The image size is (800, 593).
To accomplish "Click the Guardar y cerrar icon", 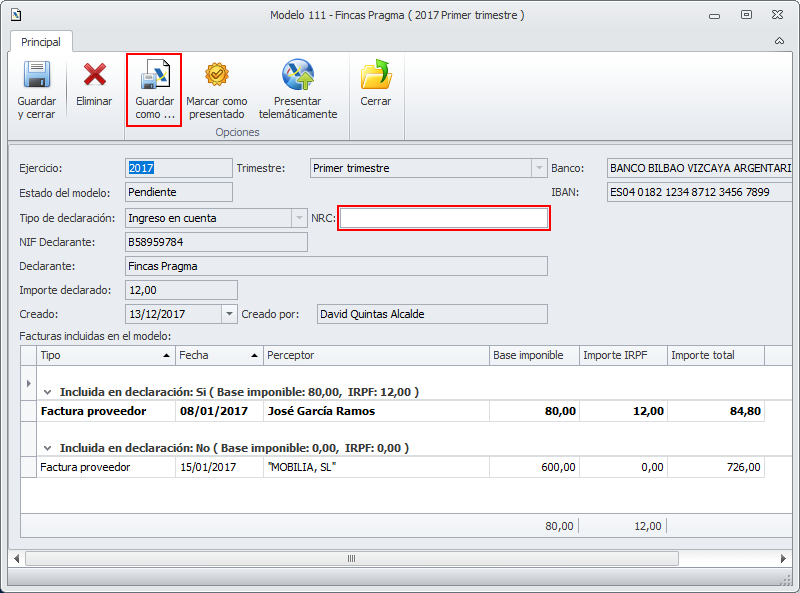I will (x=37, y=76).
